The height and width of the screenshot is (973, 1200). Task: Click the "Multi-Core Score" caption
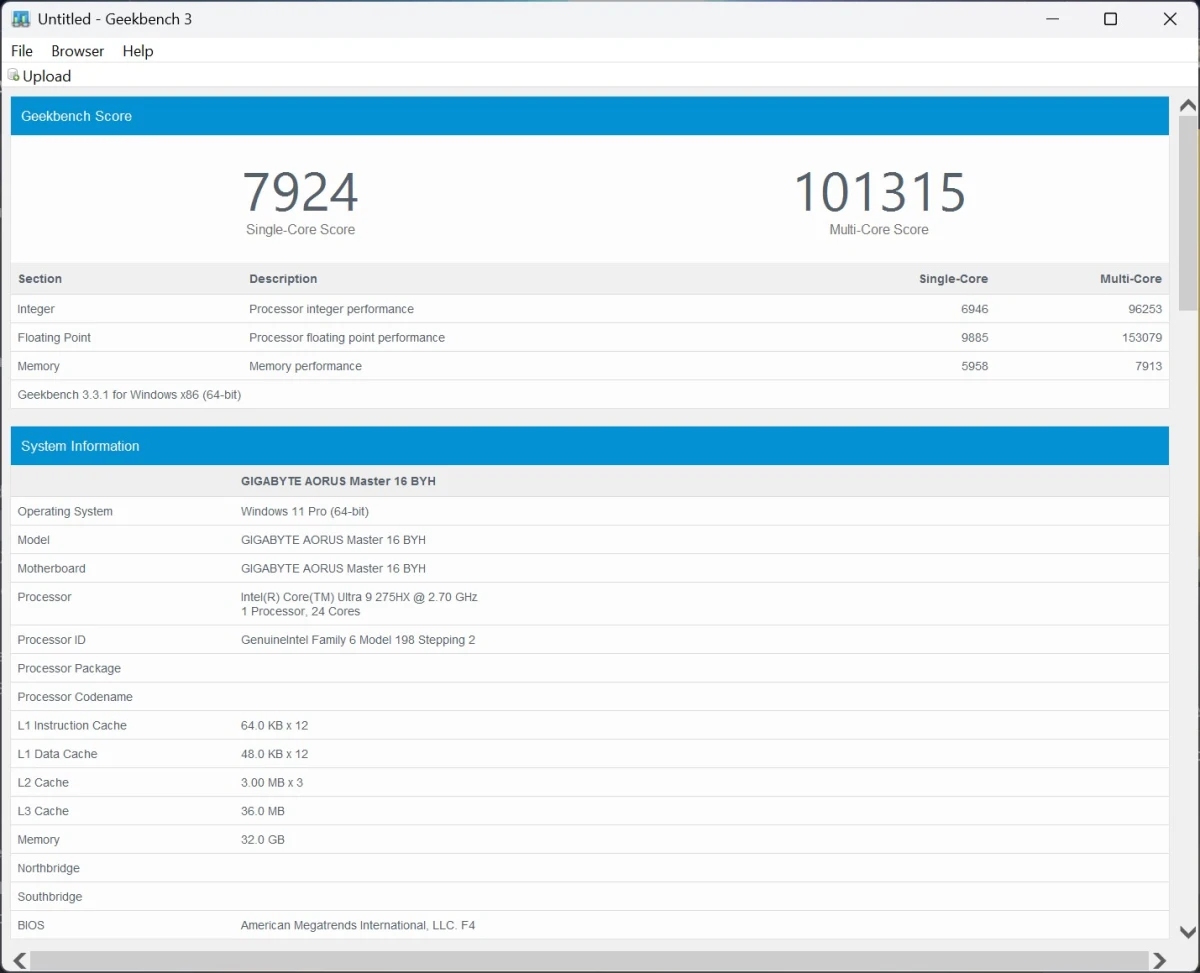click(879, 230)
